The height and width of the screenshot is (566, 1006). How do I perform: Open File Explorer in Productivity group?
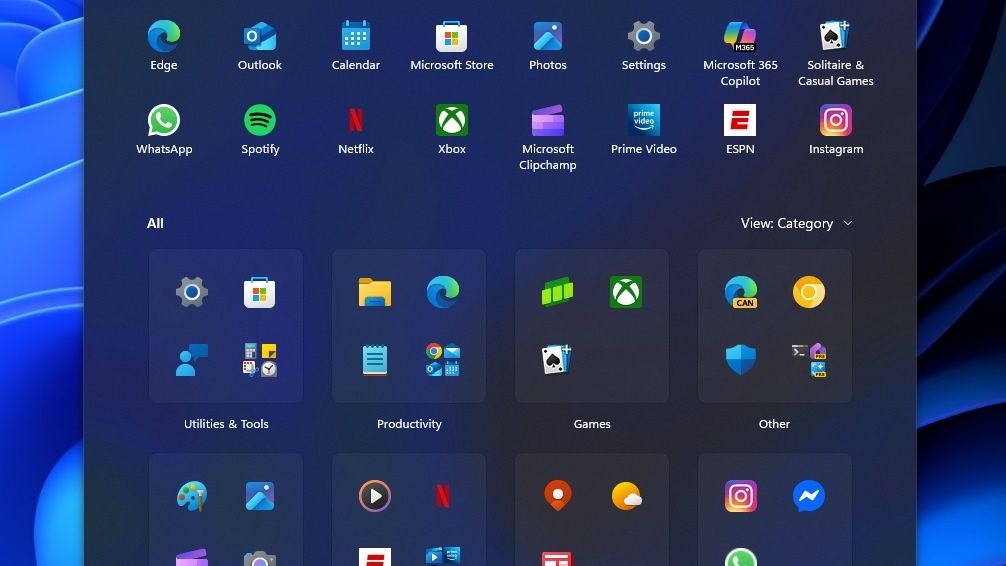[x=375, y=292]
